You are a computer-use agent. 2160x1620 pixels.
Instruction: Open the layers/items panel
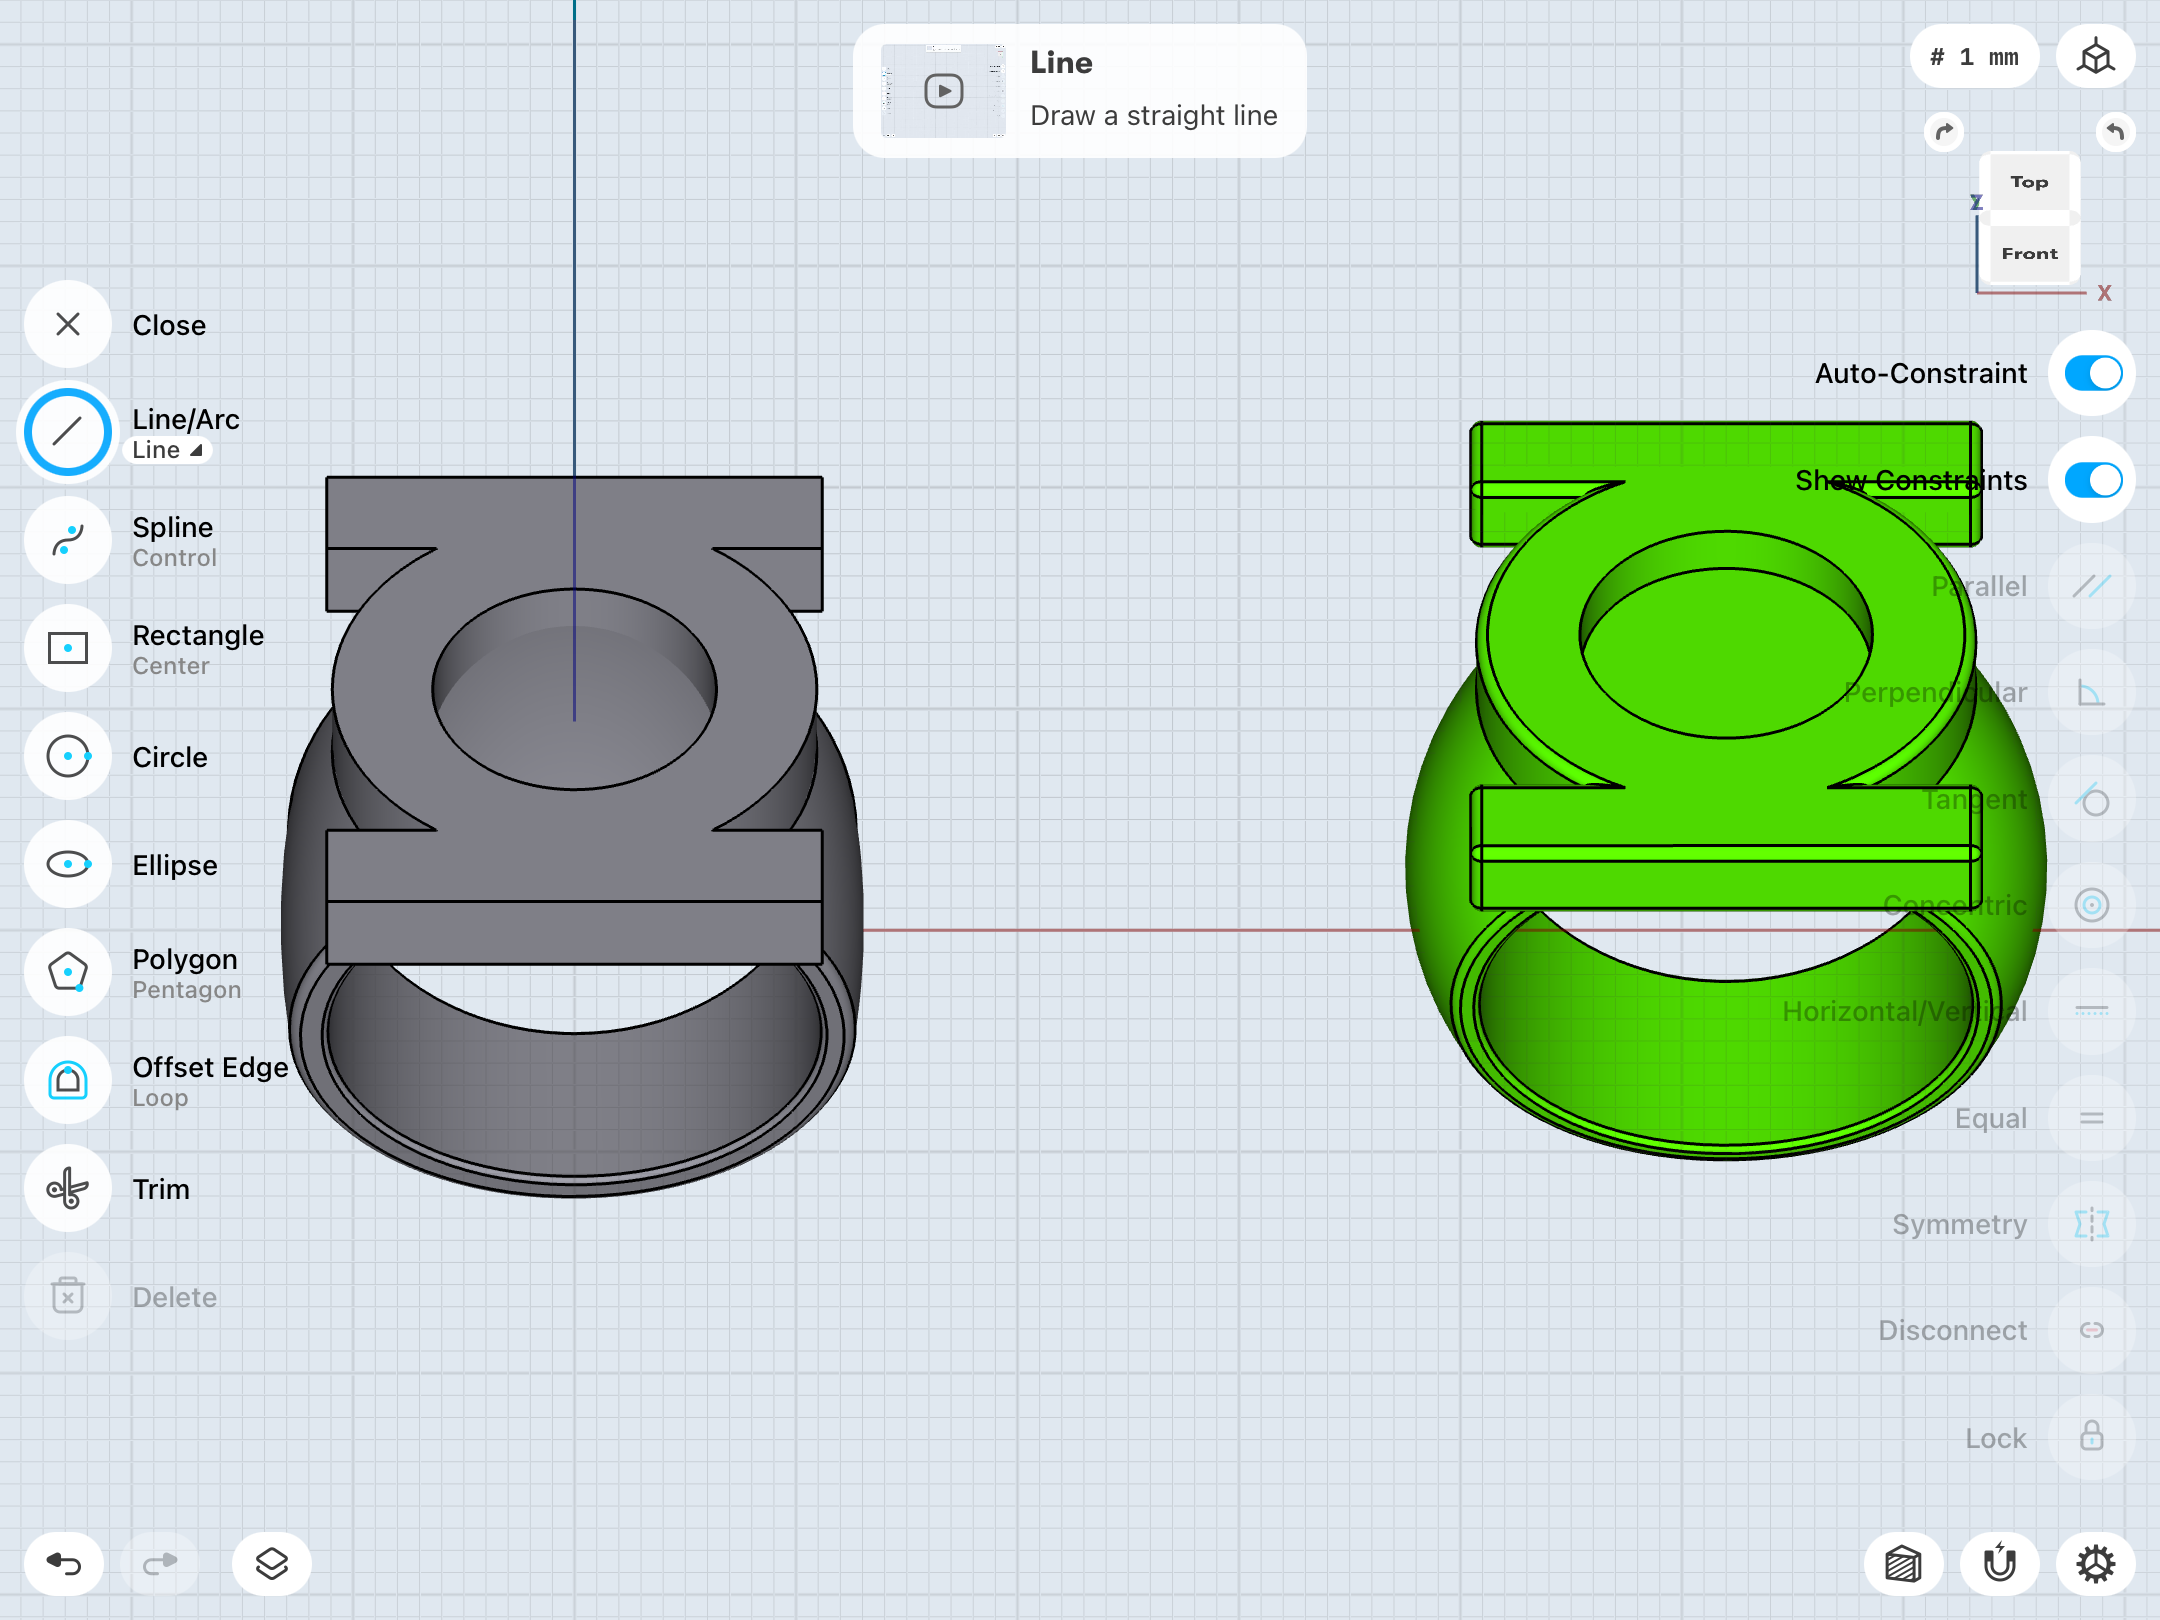(x=272, y=1564)
